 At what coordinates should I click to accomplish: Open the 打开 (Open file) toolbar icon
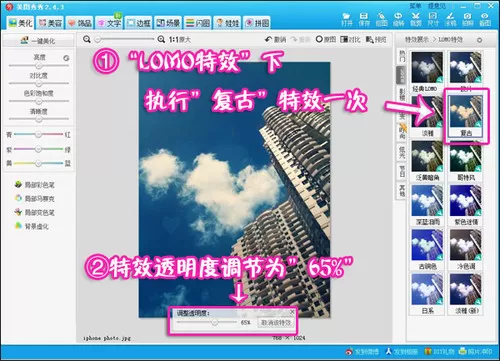[347, 19]
